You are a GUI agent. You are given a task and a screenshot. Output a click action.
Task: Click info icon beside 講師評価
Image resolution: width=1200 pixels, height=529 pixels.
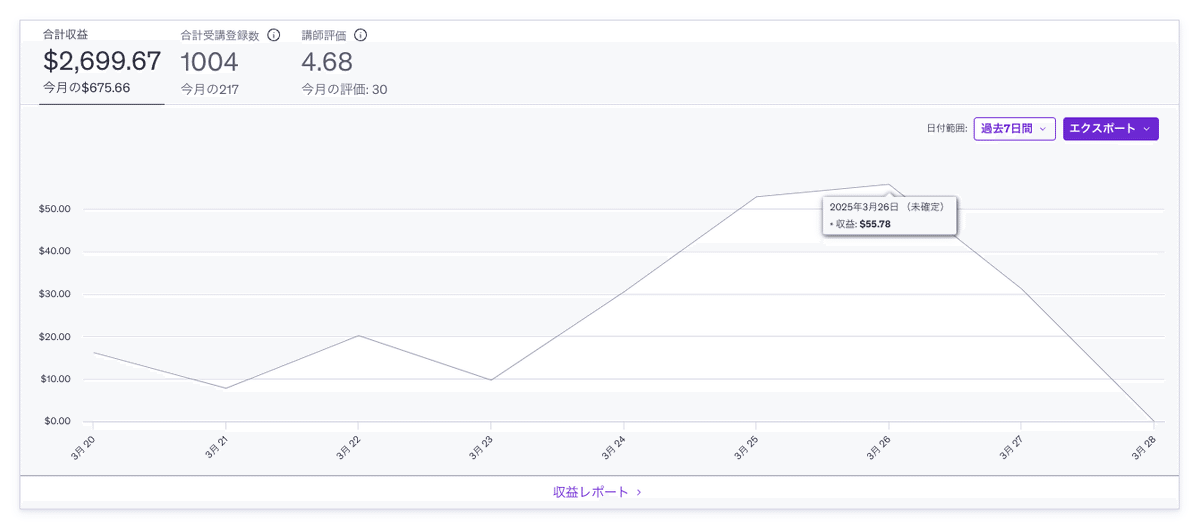[360, 35]
